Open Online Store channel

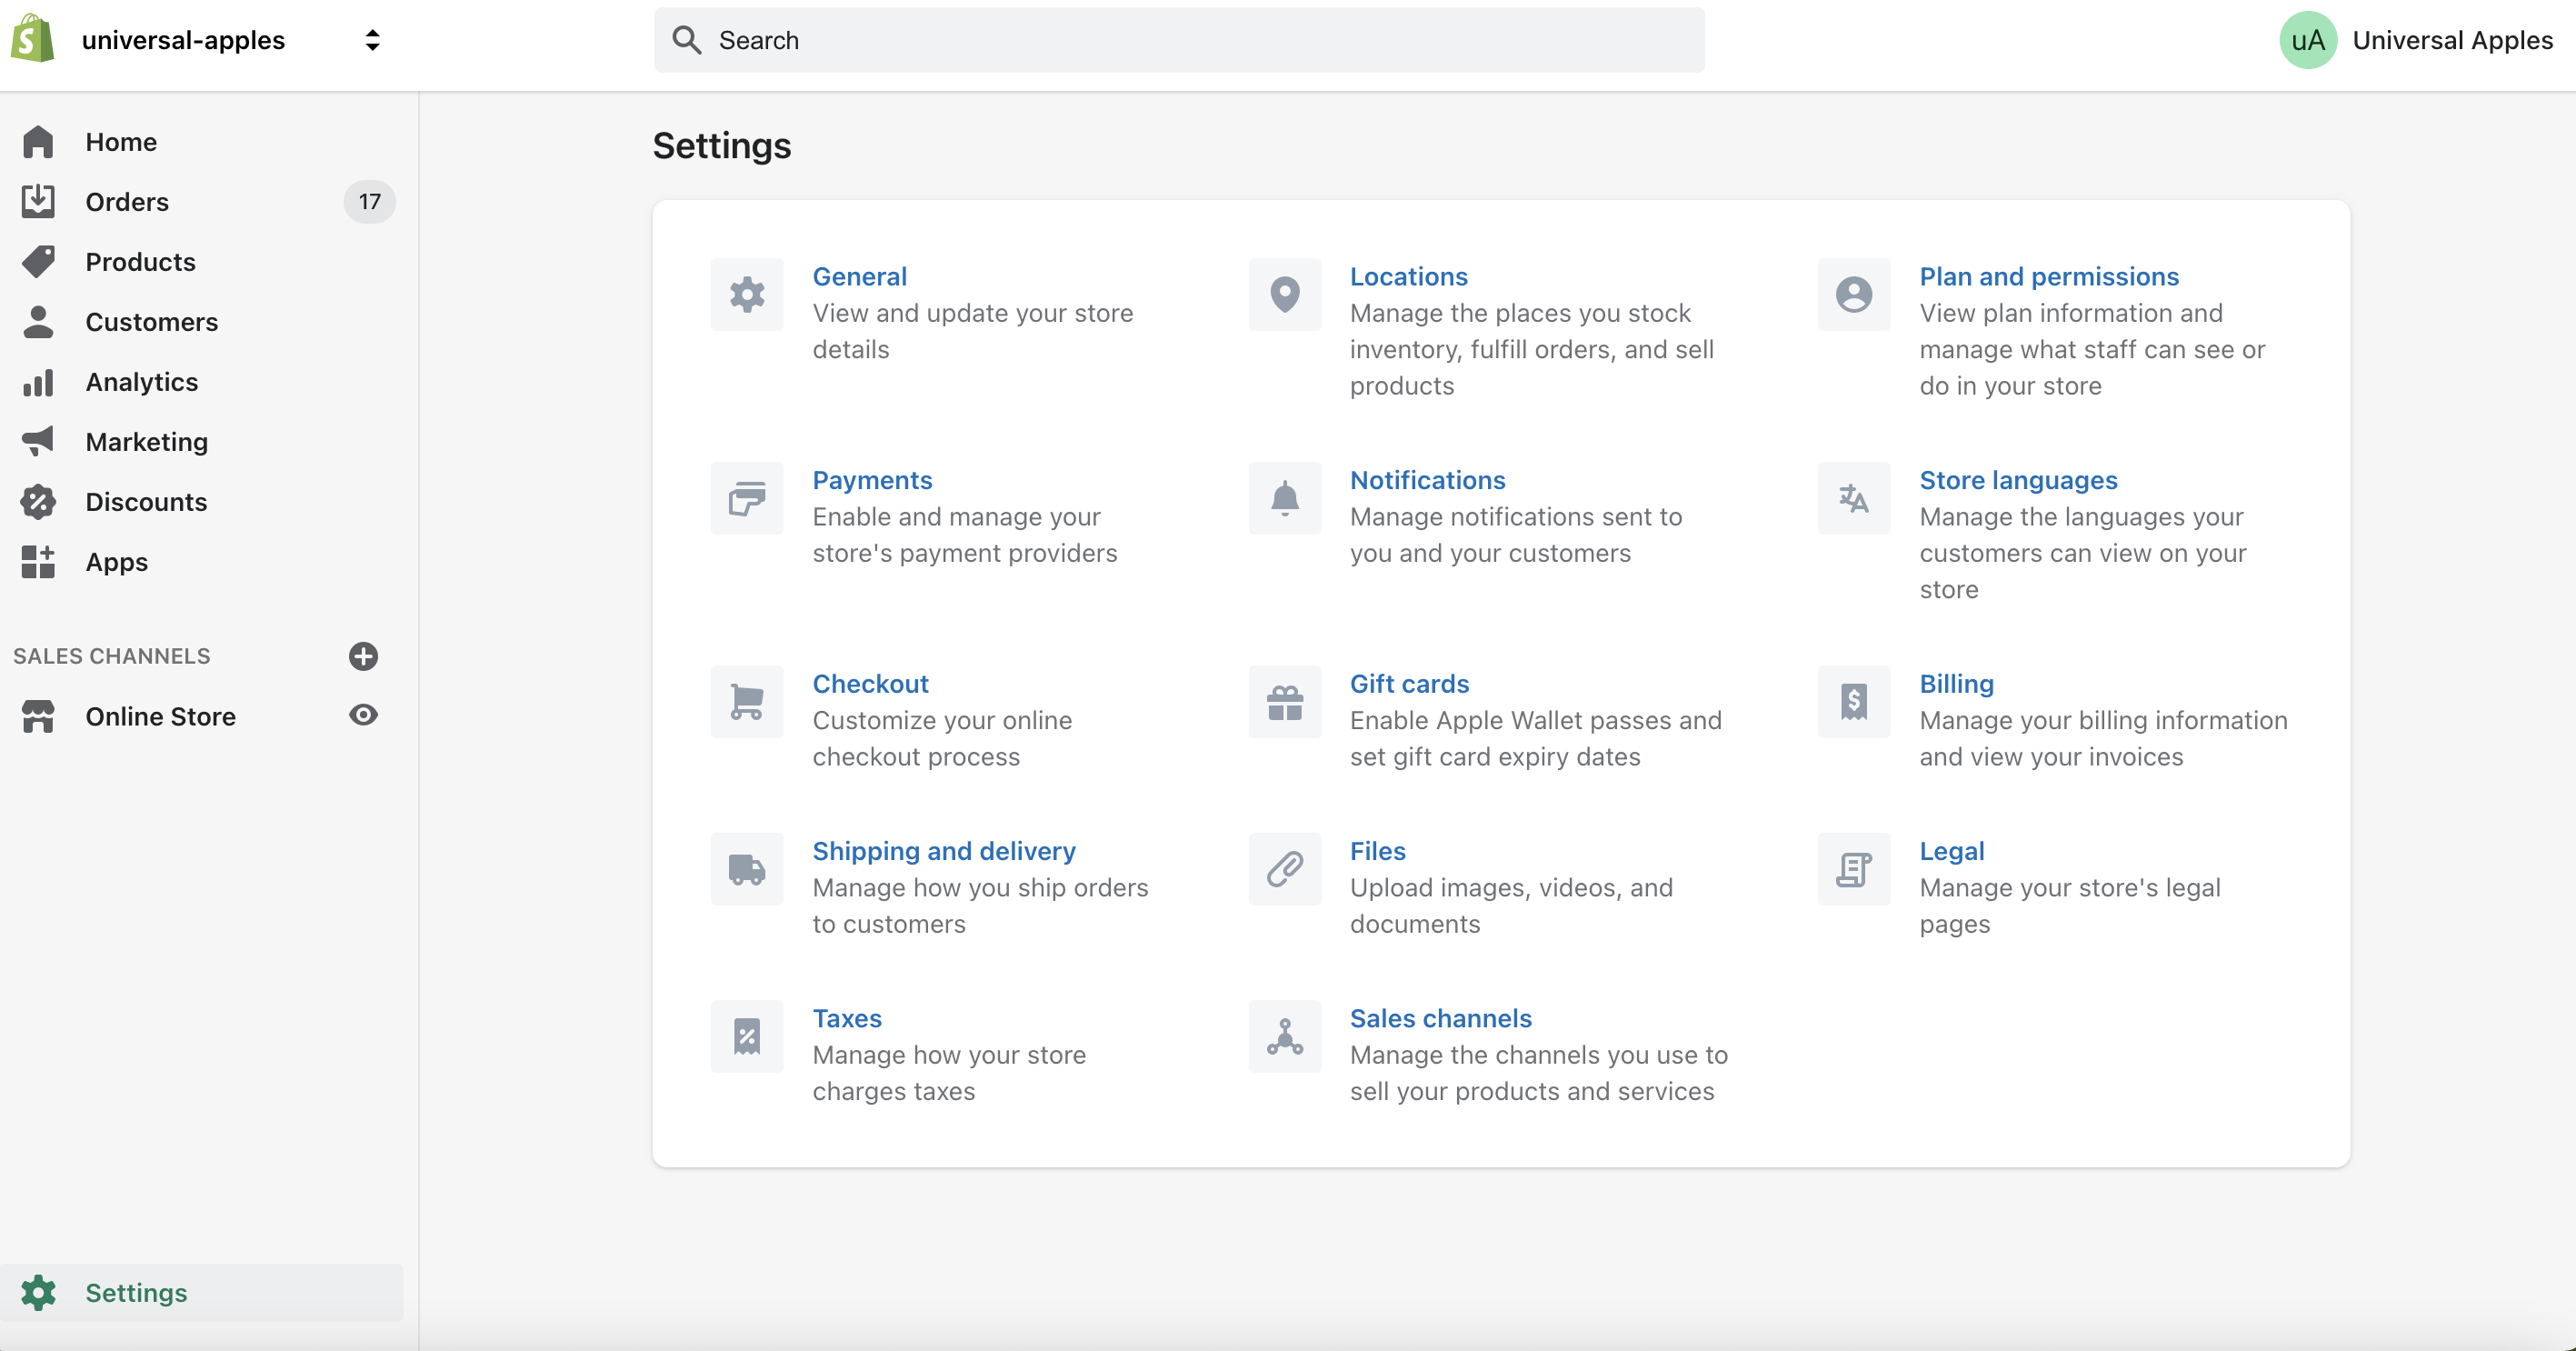[x=160, y=716]
